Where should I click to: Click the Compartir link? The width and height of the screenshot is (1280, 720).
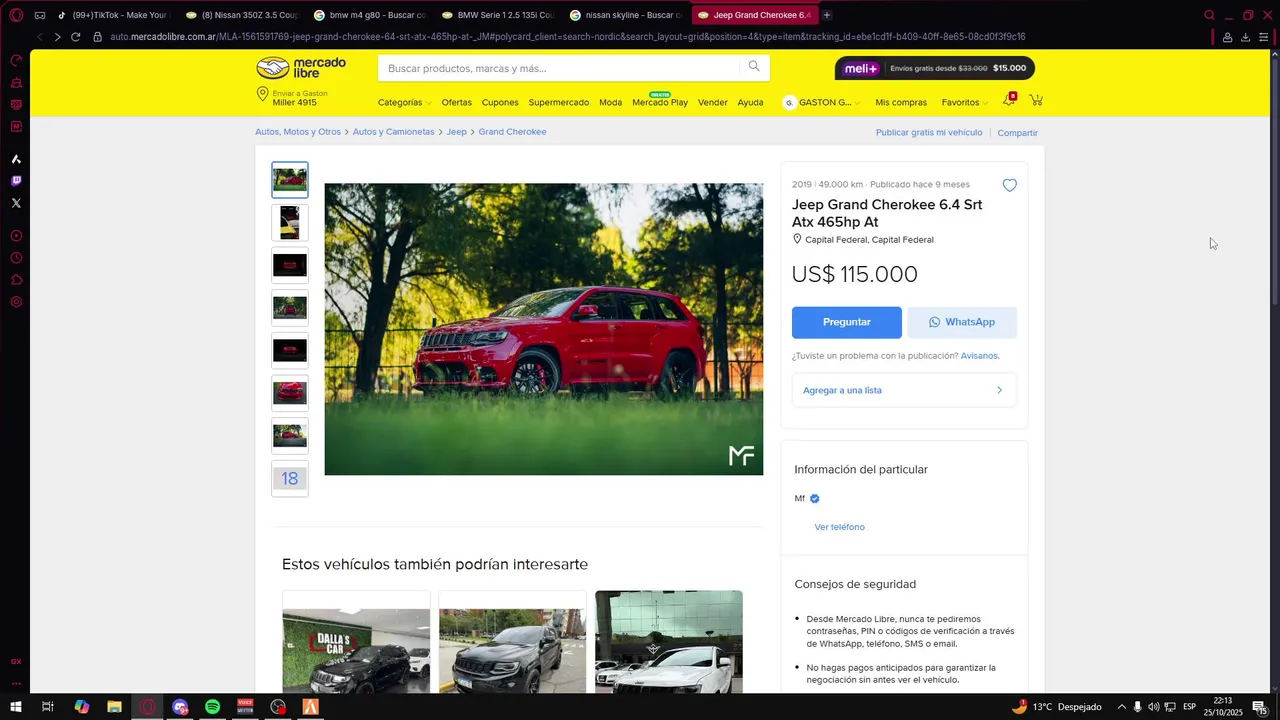tap(1017, 133)
